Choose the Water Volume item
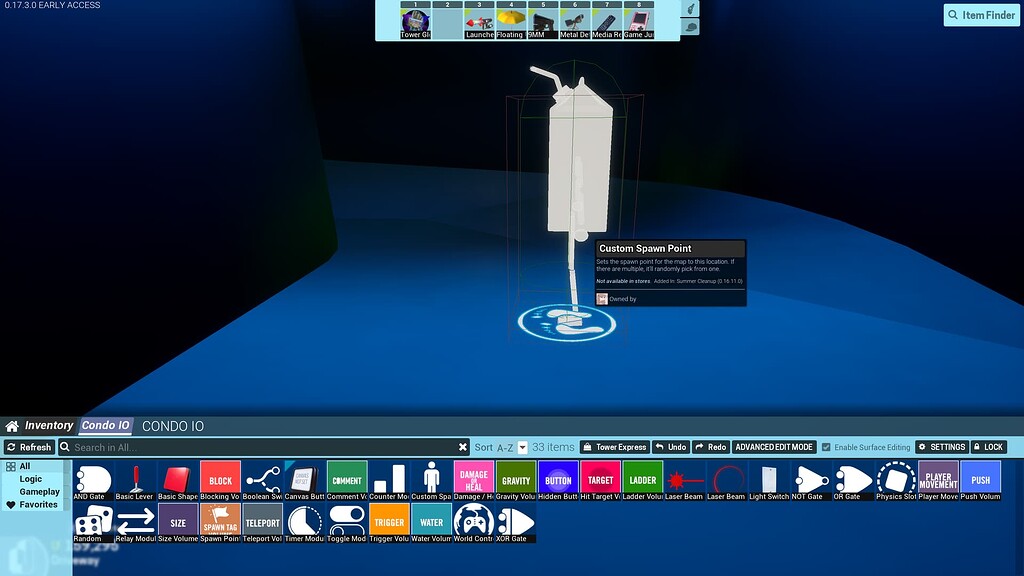This screenshot has height=576, width=1024. pos(431,522)
